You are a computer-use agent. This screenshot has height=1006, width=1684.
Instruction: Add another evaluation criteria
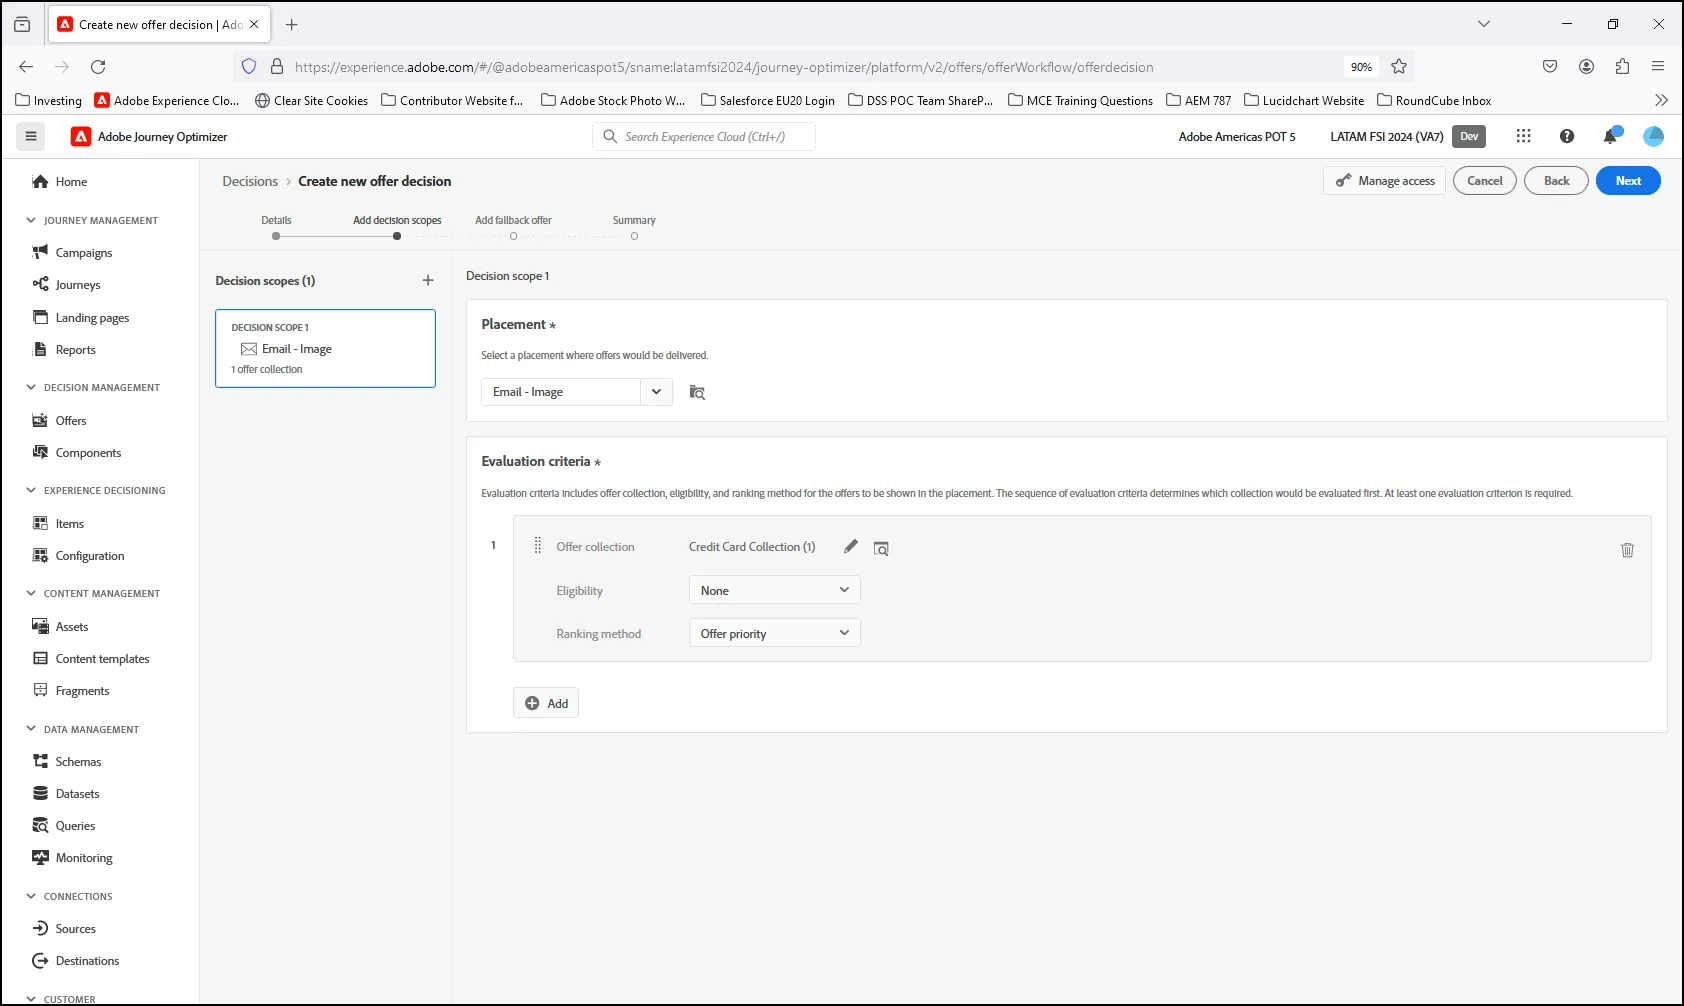pos(546,703)
